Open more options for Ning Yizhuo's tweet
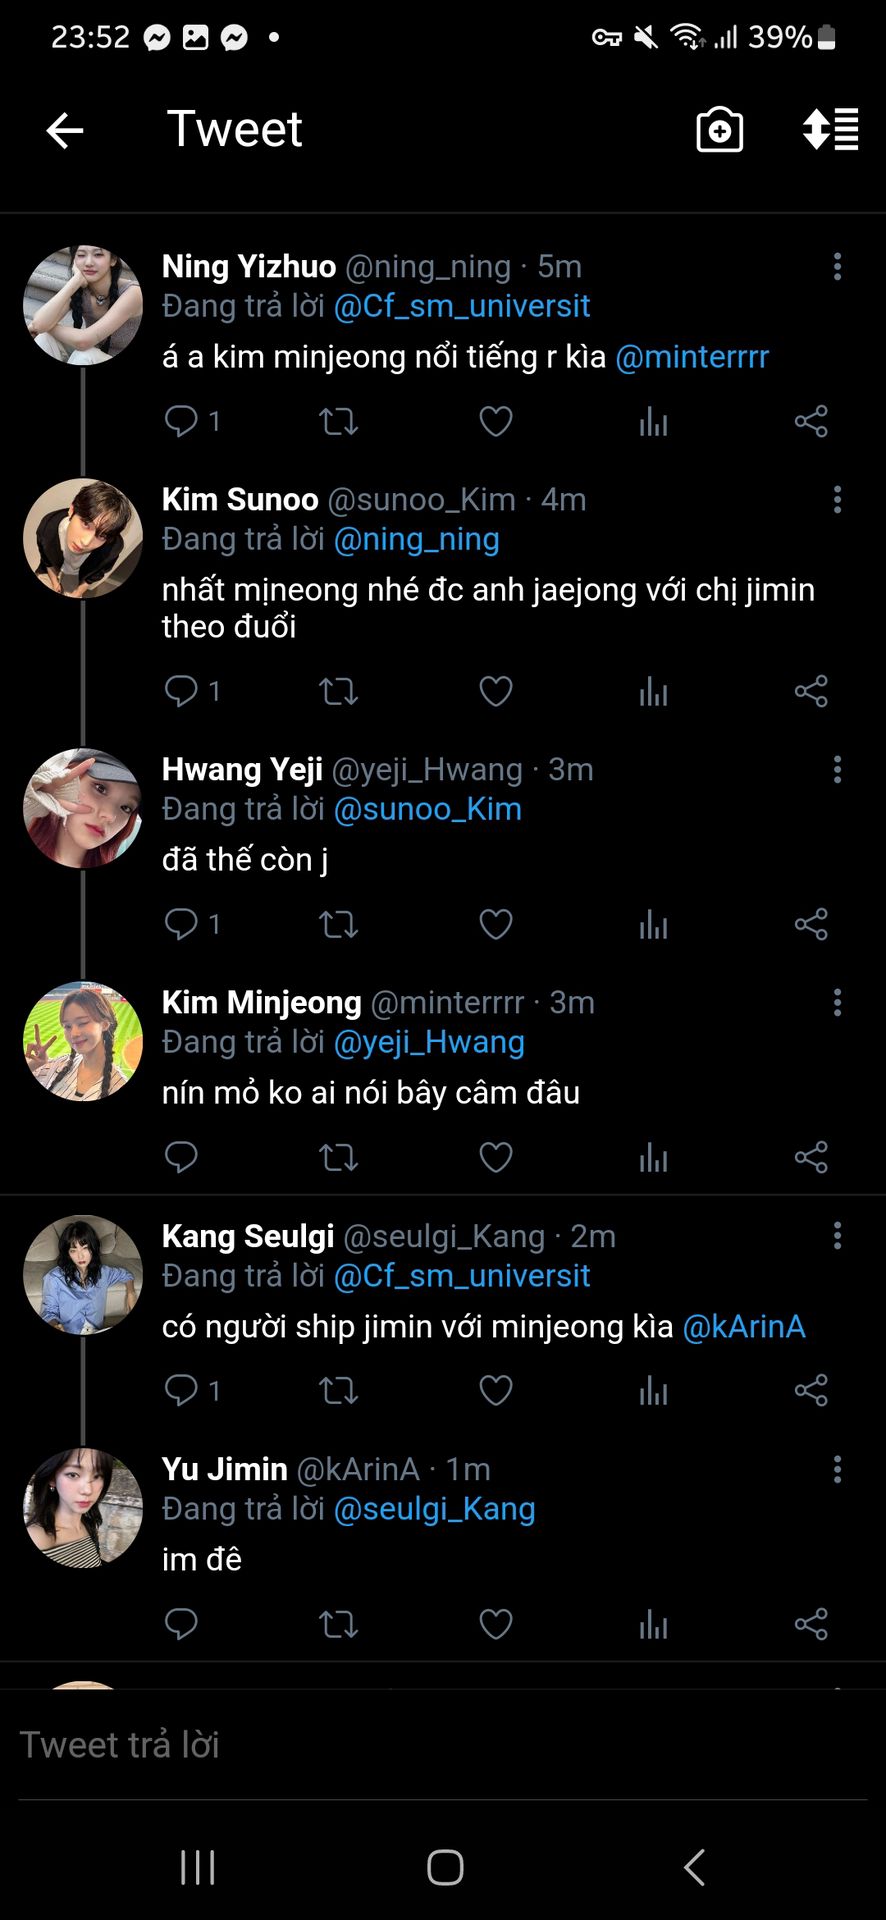The image size is (886, 1920). click(x=837, y=267)
